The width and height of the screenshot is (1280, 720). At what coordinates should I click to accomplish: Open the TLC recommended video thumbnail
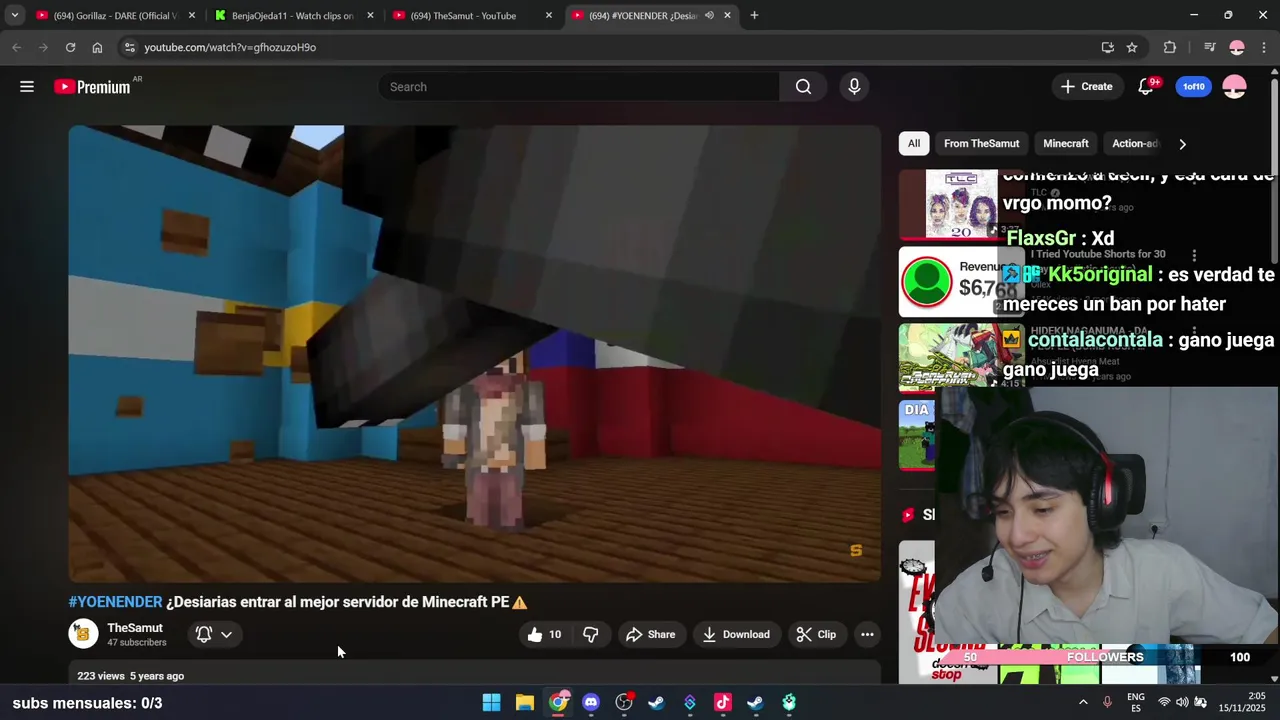pyautogui.click(x=961, y=204)
